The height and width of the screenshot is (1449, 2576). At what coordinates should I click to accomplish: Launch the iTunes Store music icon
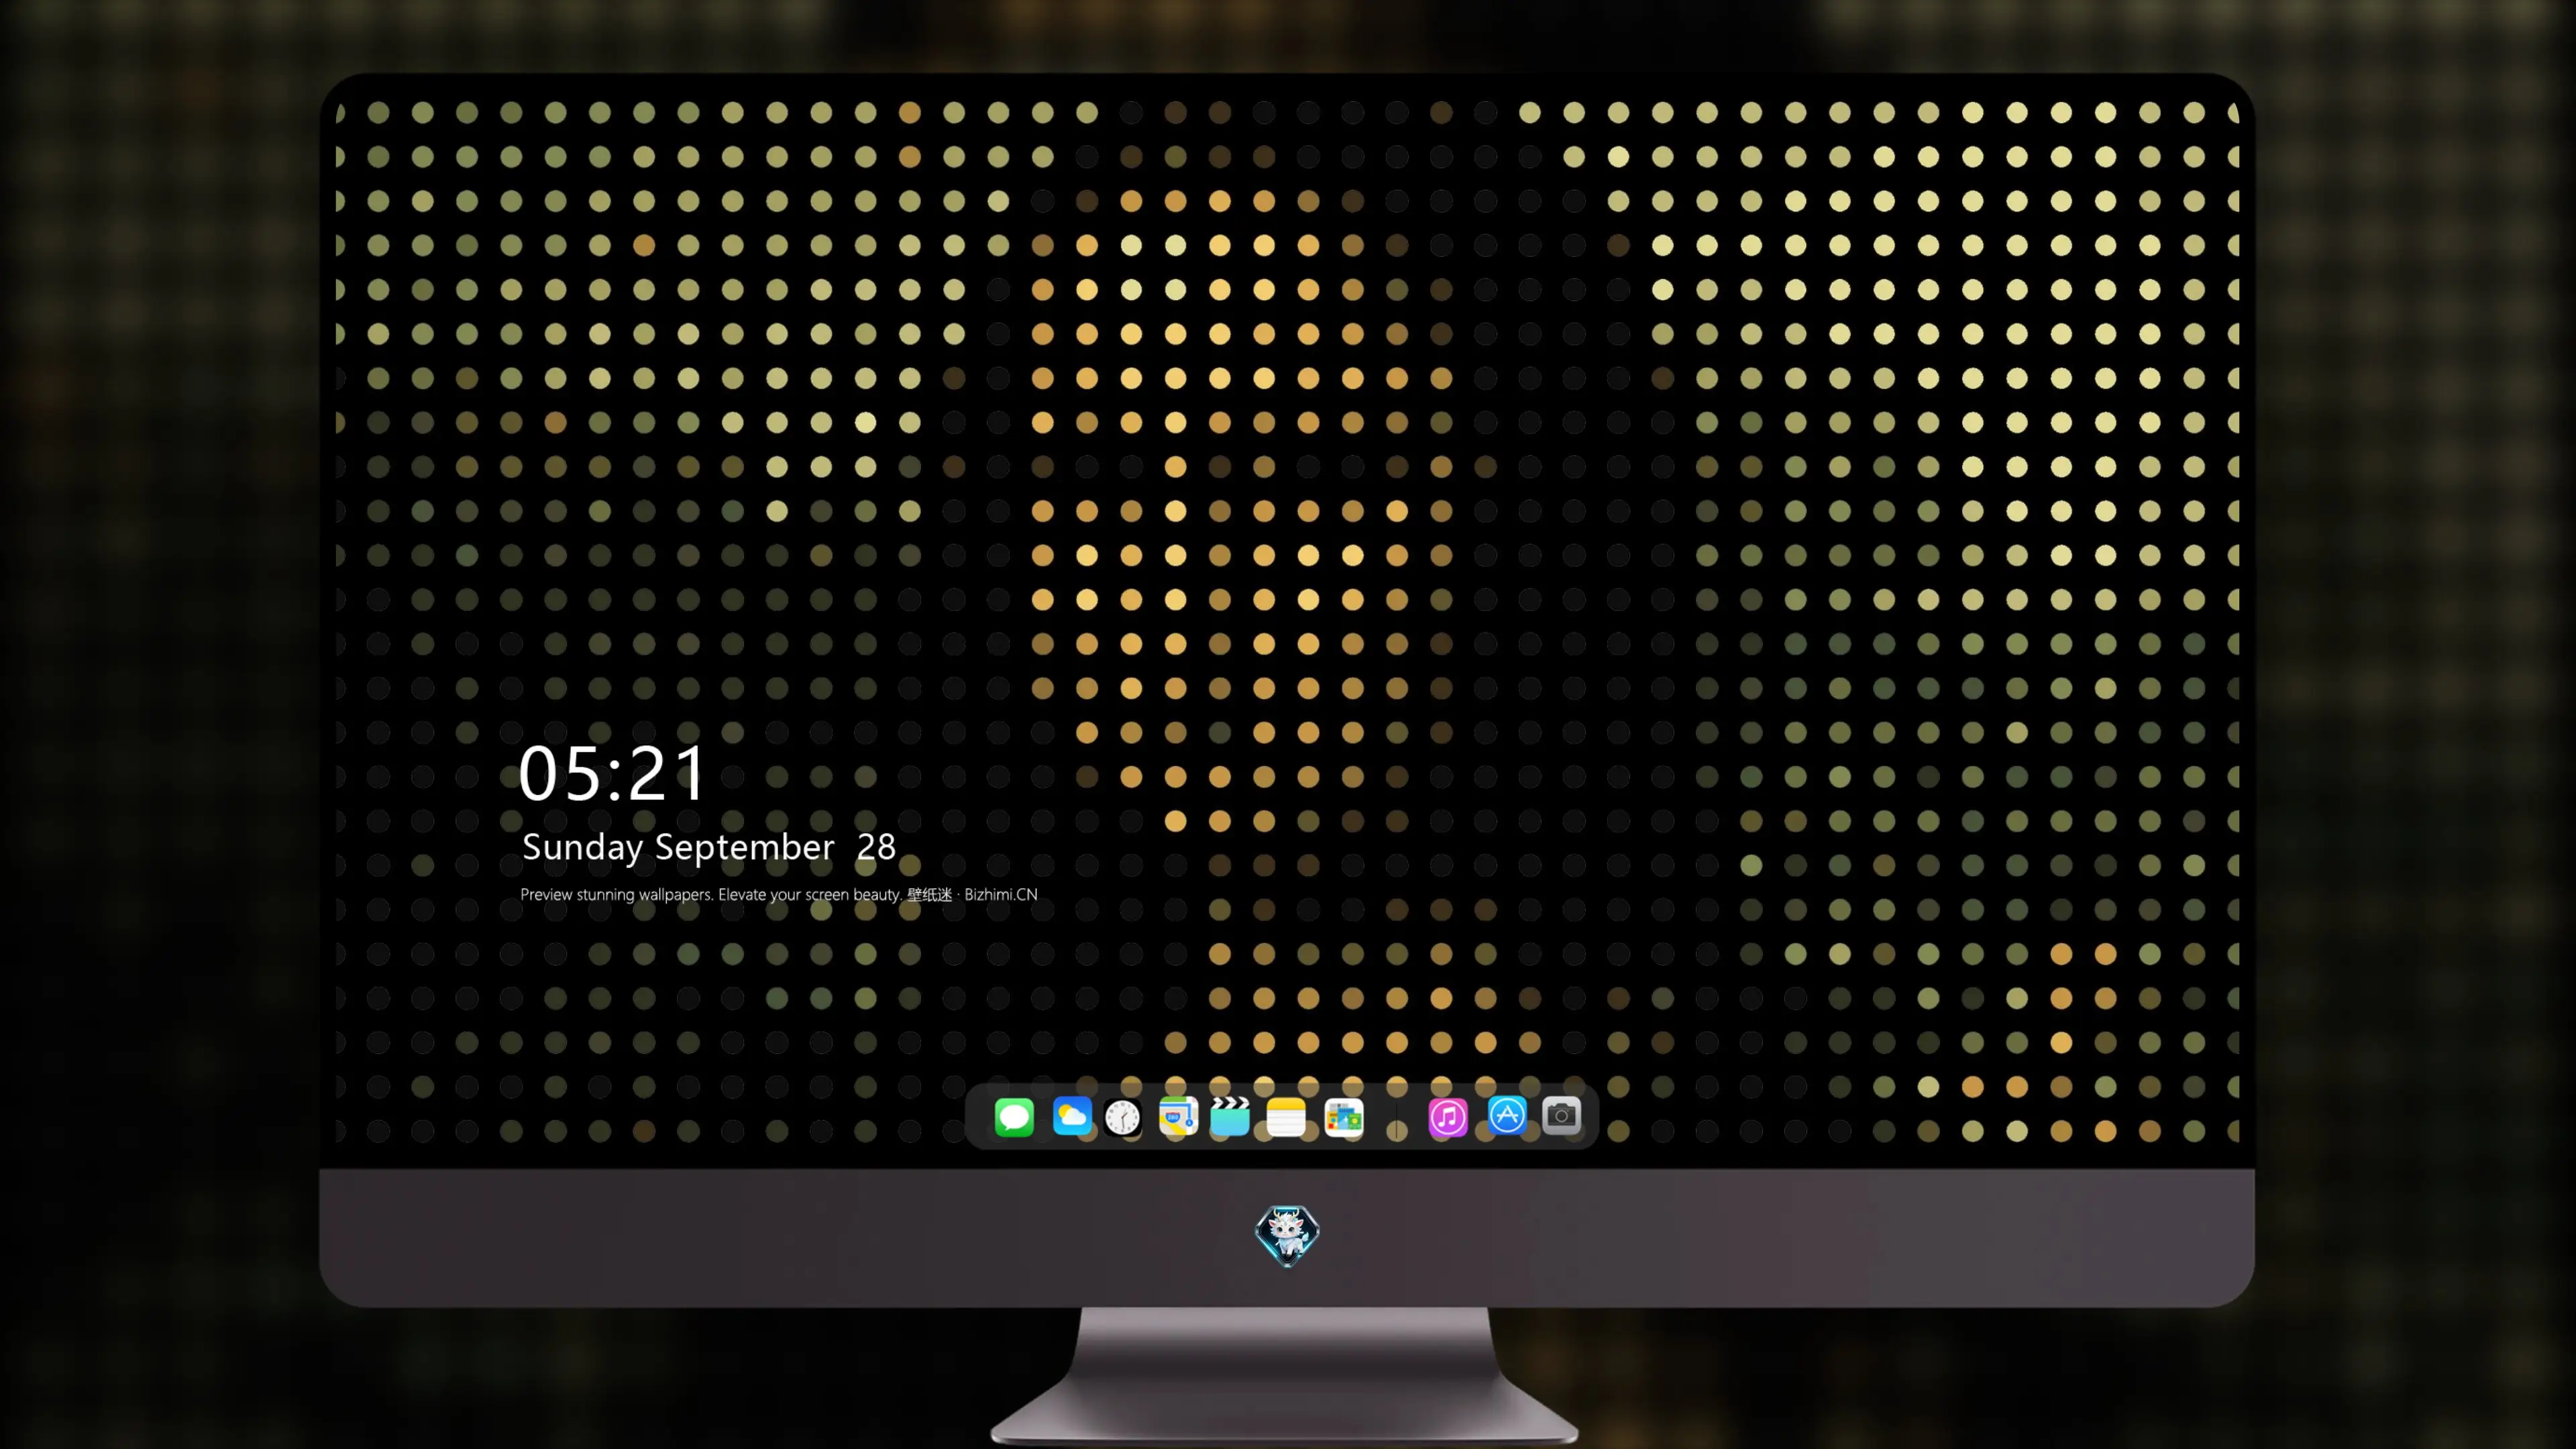pos(1448,1117)
